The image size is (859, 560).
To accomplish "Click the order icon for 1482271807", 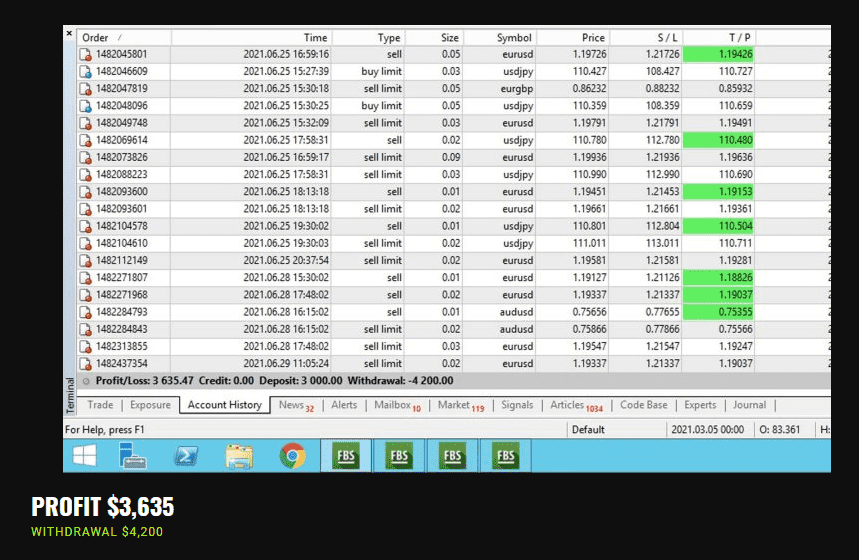I will 85,278.
